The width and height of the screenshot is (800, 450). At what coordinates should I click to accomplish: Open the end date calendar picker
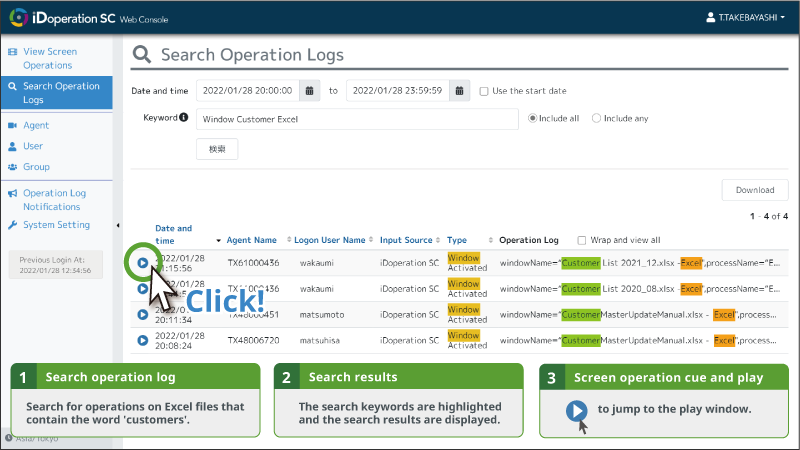click(459, 90)
